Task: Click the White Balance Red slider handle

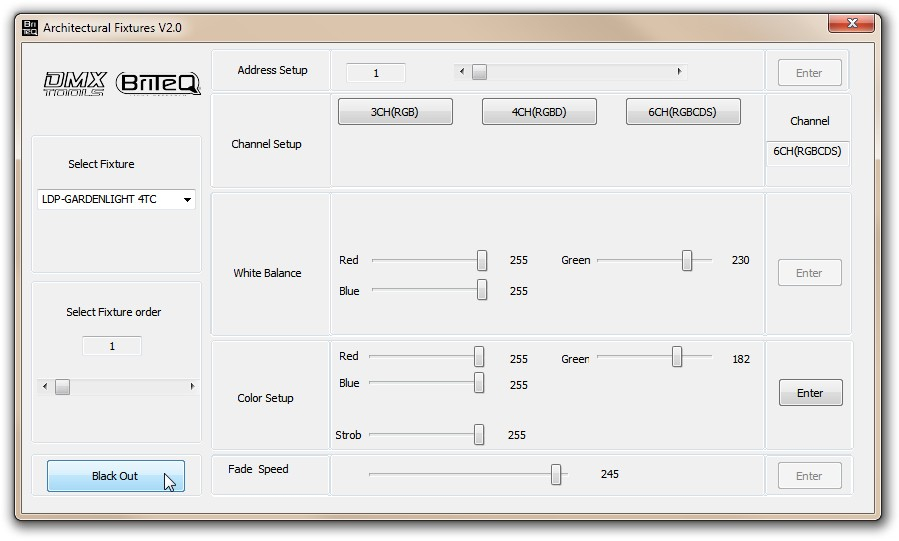Action: point(482,260)
